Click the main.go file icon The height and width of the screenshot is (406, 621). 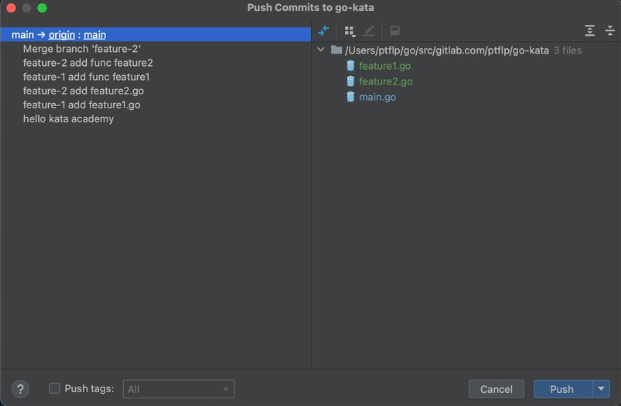350,97
